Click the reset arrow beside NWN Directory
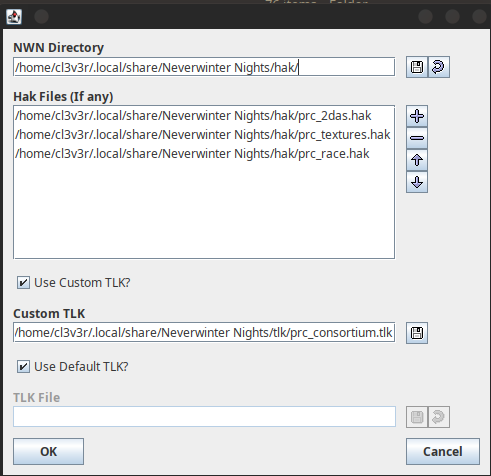Image resolution: width=491 pixels, height=476 pixels. pyautogui.click(x=439, y=67)
